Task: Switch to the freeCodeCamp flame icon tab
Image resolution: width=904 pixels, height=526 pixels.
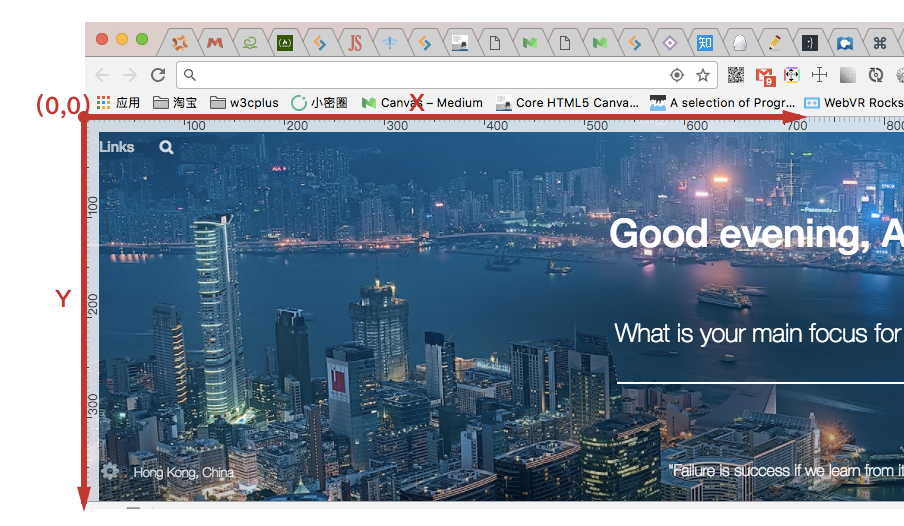Action: click(x=285, y=43)
